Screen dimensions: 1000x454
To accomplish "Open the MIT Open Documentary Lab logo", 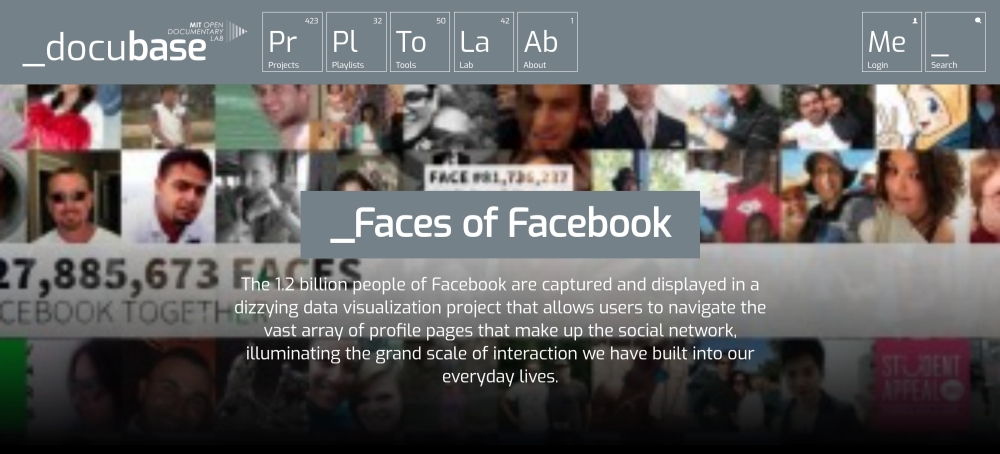I will (x=207, y=31).
